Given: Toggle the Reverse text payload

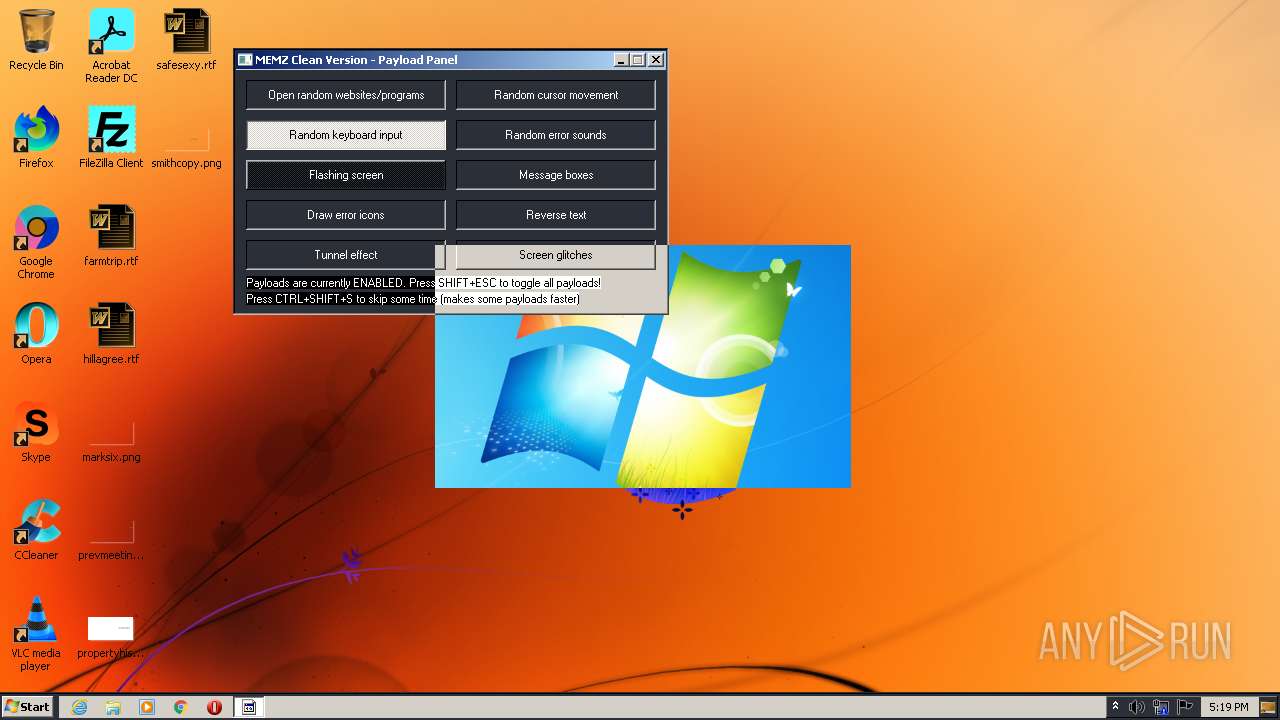Looking at the screenshot, I should (556, 215).
